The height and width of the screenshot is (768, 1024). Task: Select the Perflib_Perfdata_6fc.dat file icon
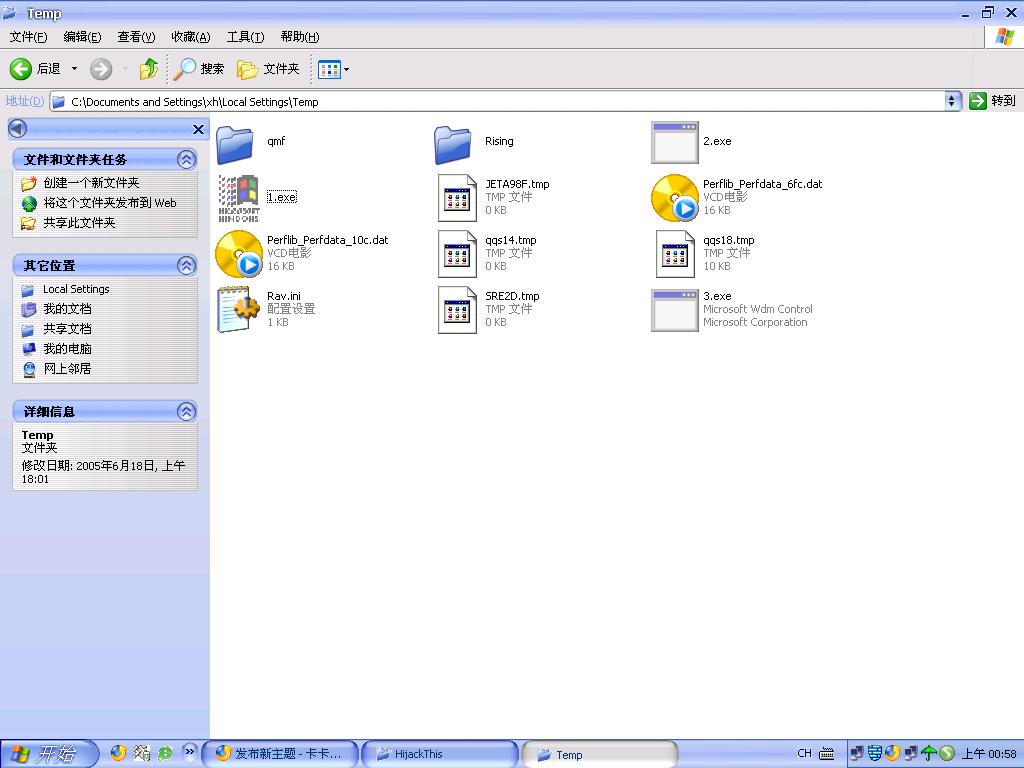tap(674, 197)
